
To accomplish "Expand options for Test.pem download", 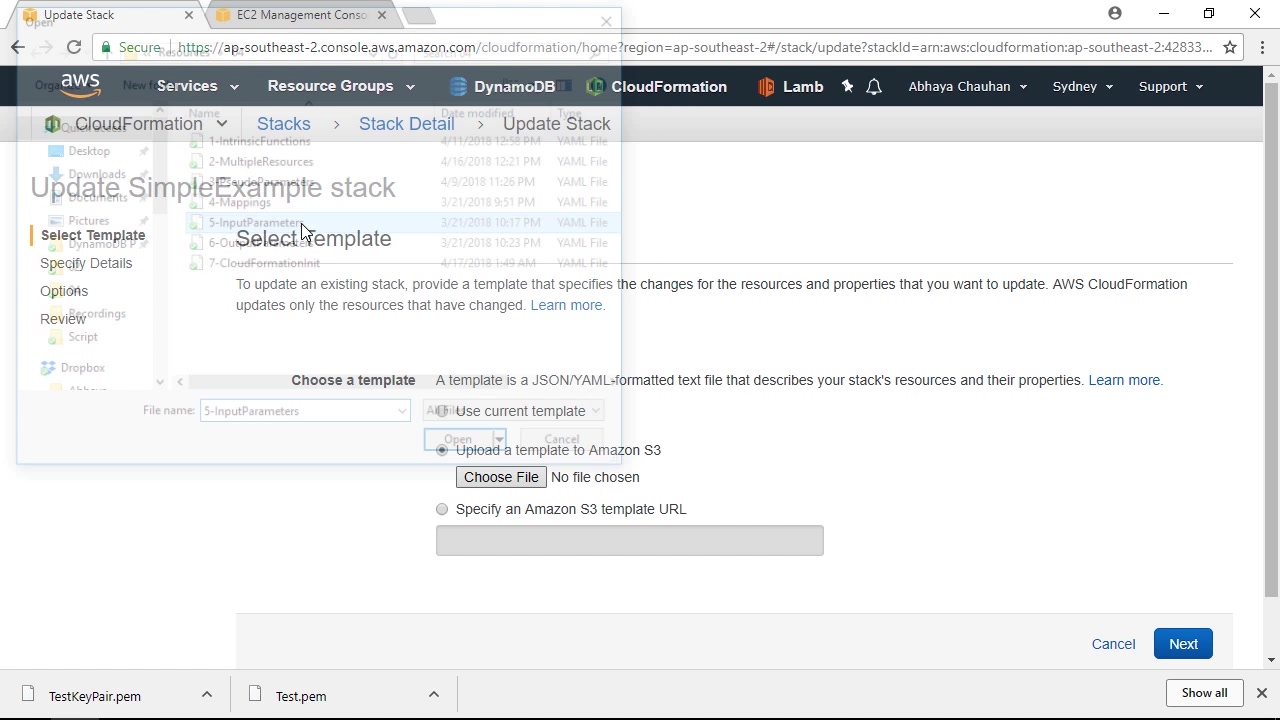I will (434, 695).
